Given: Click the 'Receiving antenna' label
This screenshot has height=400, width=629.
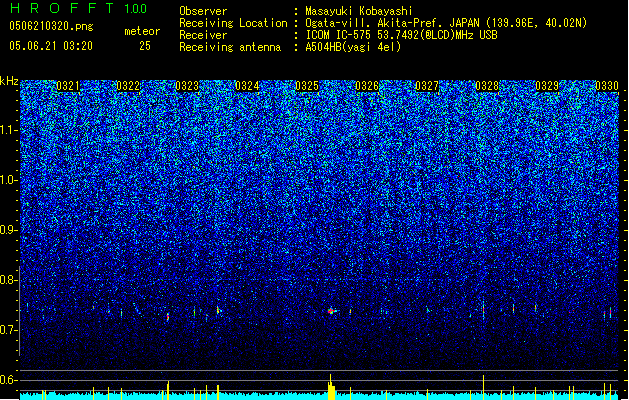Looking at the screenshot, I should point(230,47).
